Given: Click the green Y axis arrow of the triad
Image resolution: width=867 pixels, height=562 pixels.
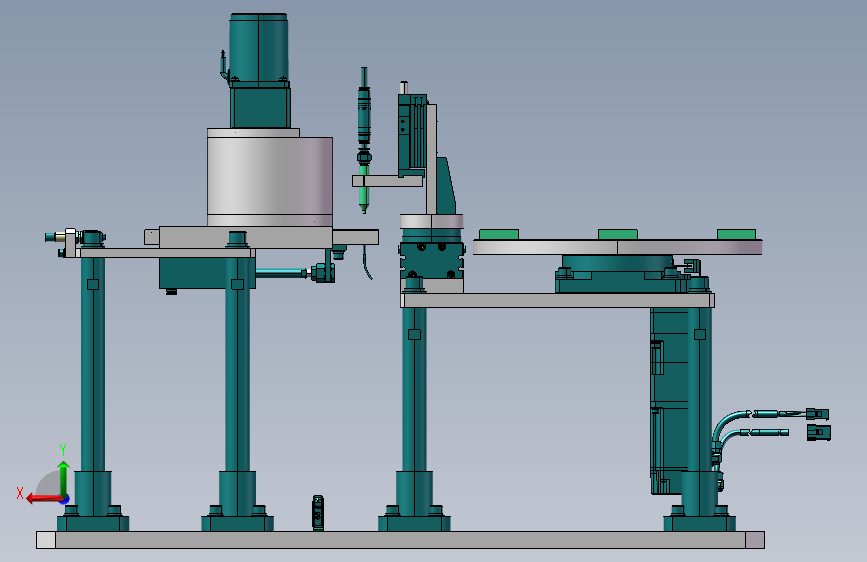Looking at the screenshot, I should 64,478.
